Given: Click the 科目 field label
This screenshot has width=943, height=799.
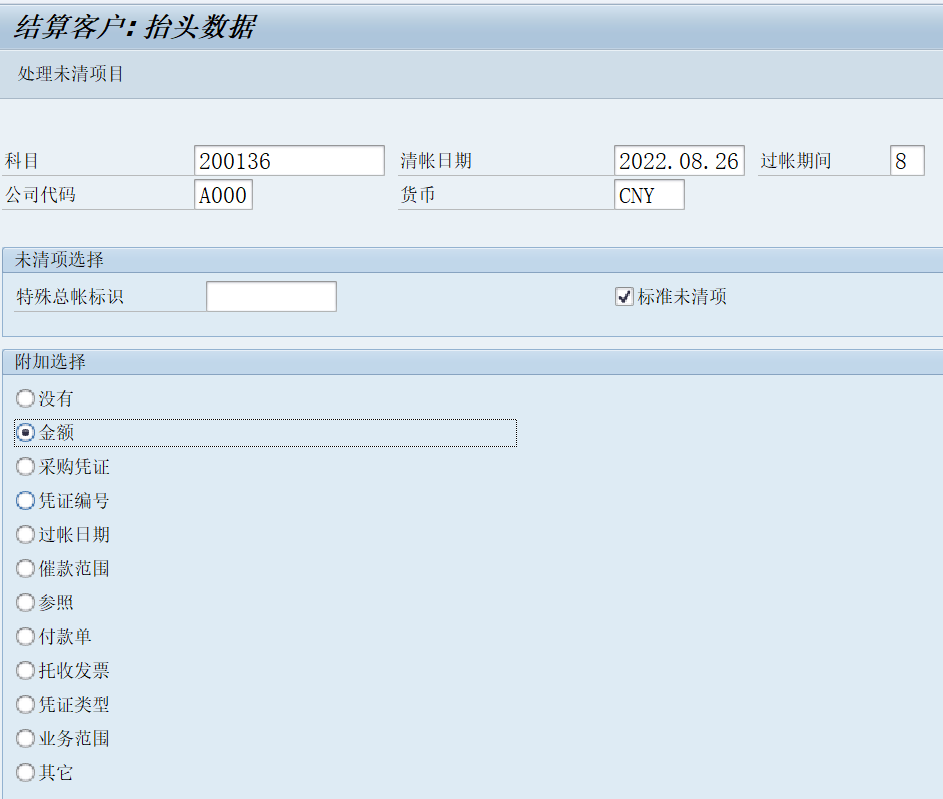Looking at the screenshot, I should point(22,161).
